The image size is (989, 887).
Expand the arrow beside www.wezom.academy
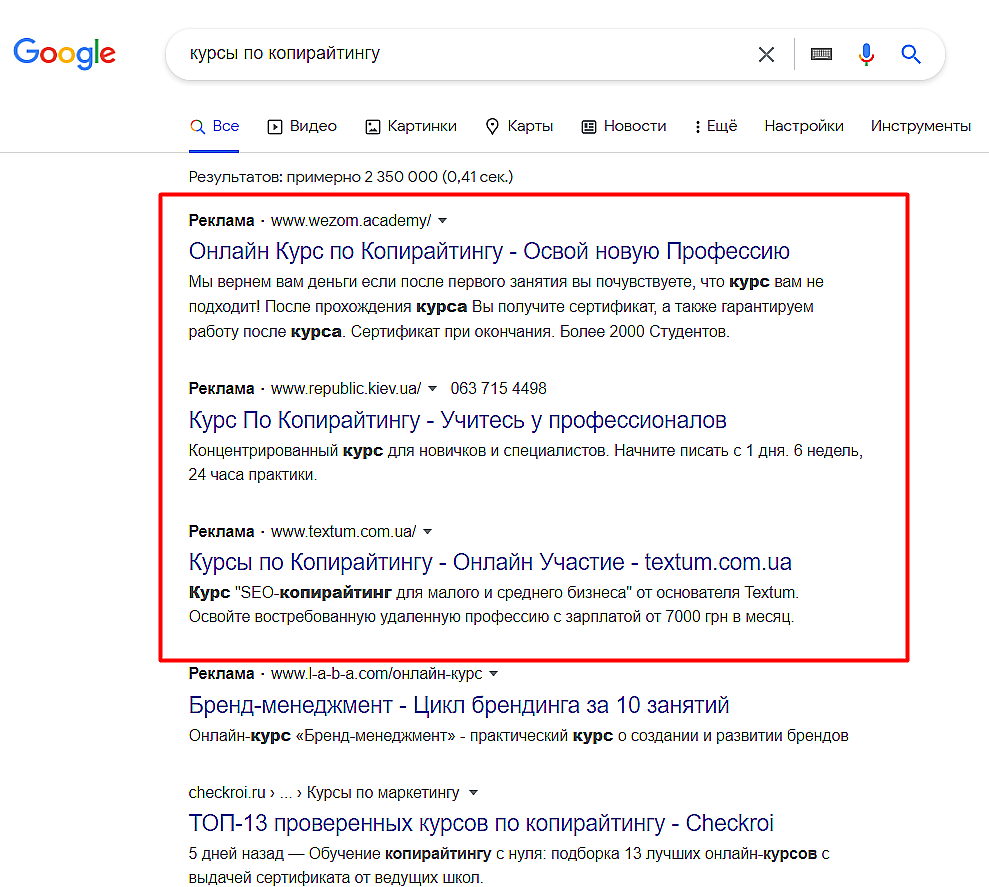click(x=443, y=221)
